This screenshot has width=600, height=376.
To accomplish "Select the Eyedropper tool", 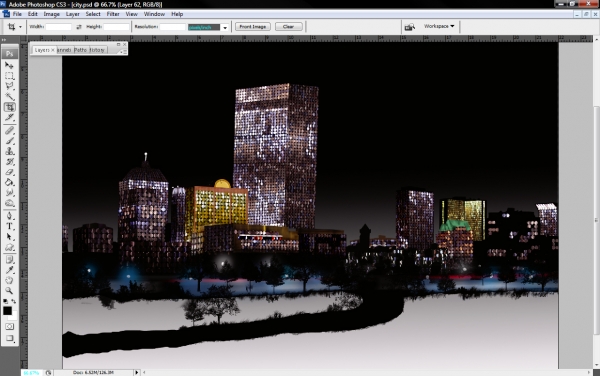I will [x=9, y=270].
